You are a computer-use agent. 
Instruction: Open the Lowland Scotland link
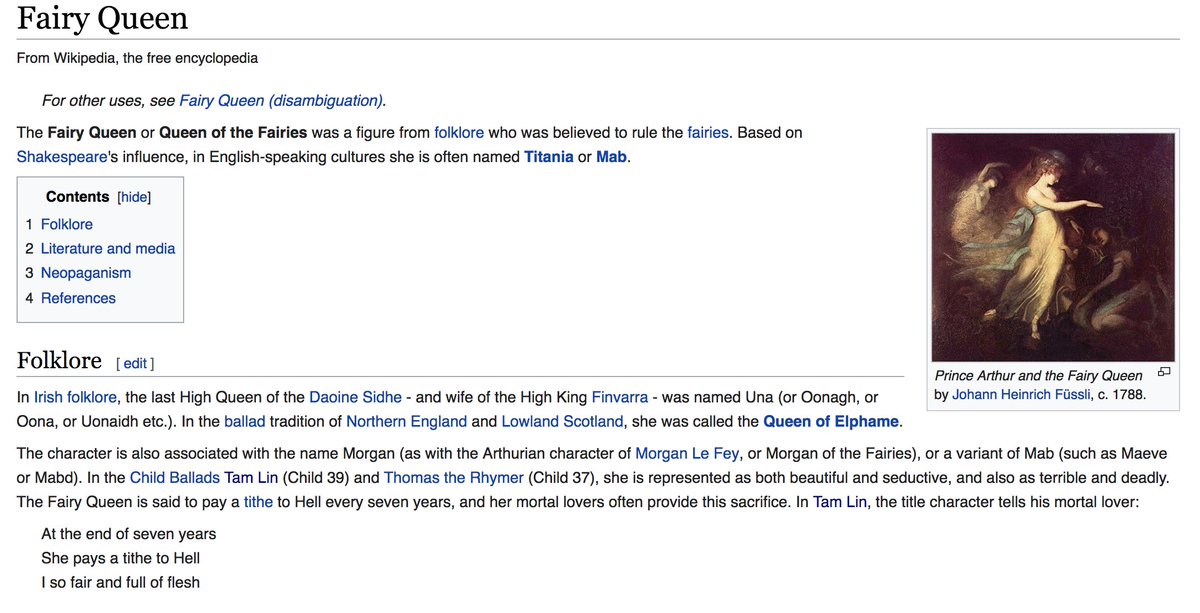click(562, 421)
